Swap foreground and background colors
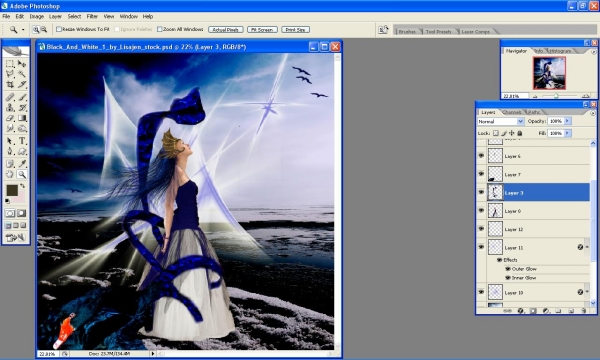The height and width of the screenshot is (360, 600). click(23, 186)
